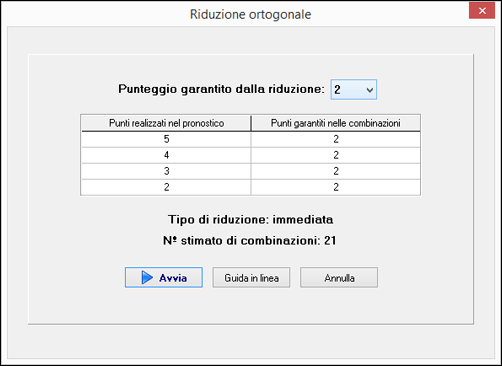Open the Guida in linea help

251,277
